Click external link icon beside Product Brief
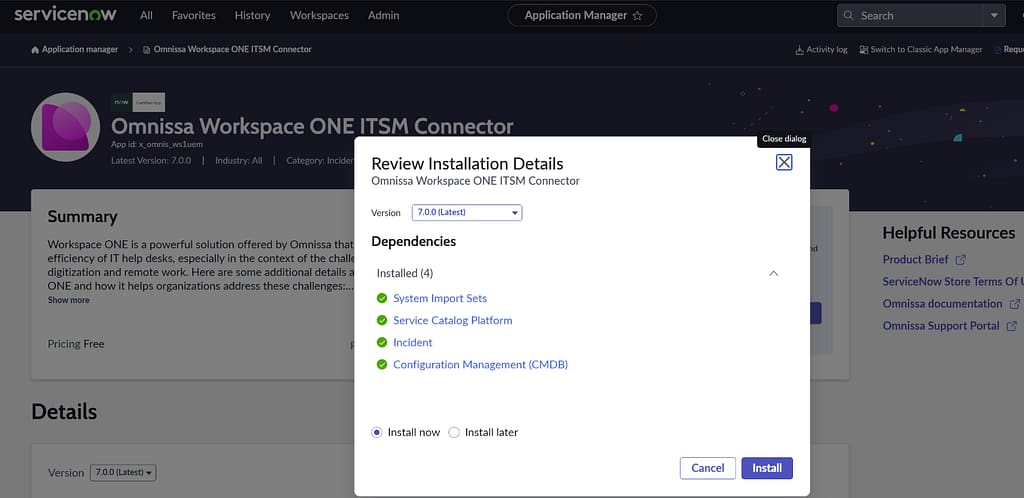Image resolution: width=1024 pixels, height=498 pixels. 961,260
